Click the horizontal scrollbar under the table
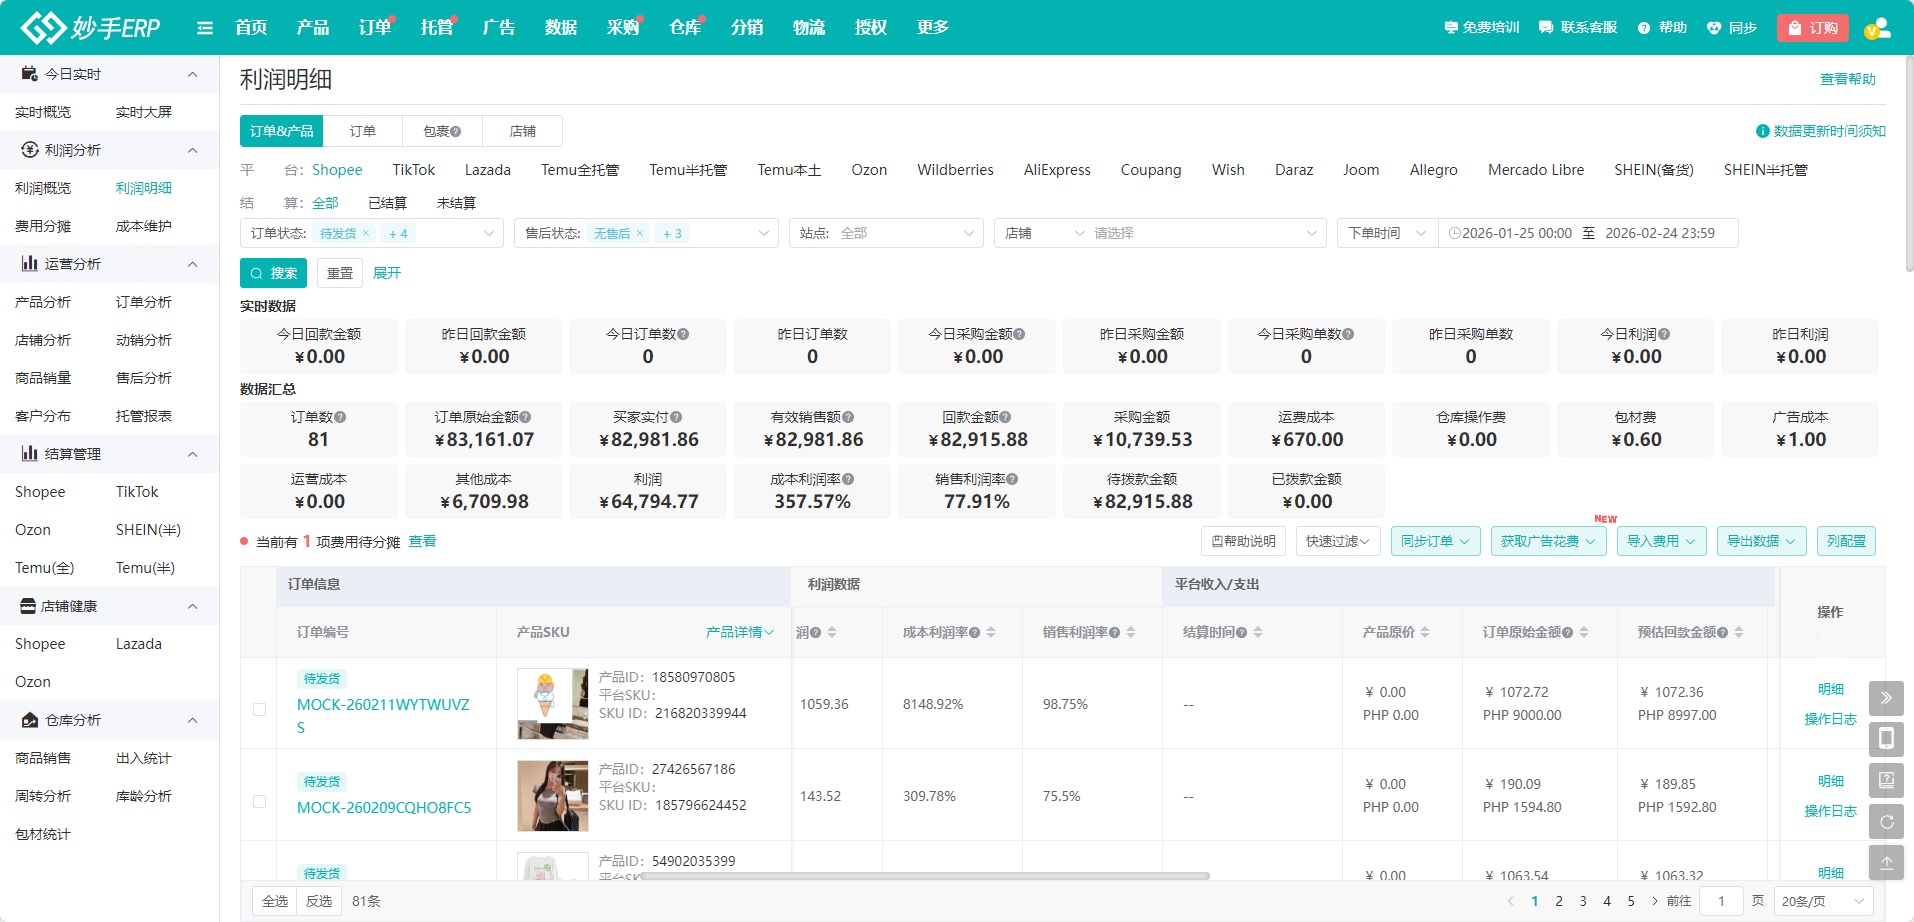 (925, 876)
